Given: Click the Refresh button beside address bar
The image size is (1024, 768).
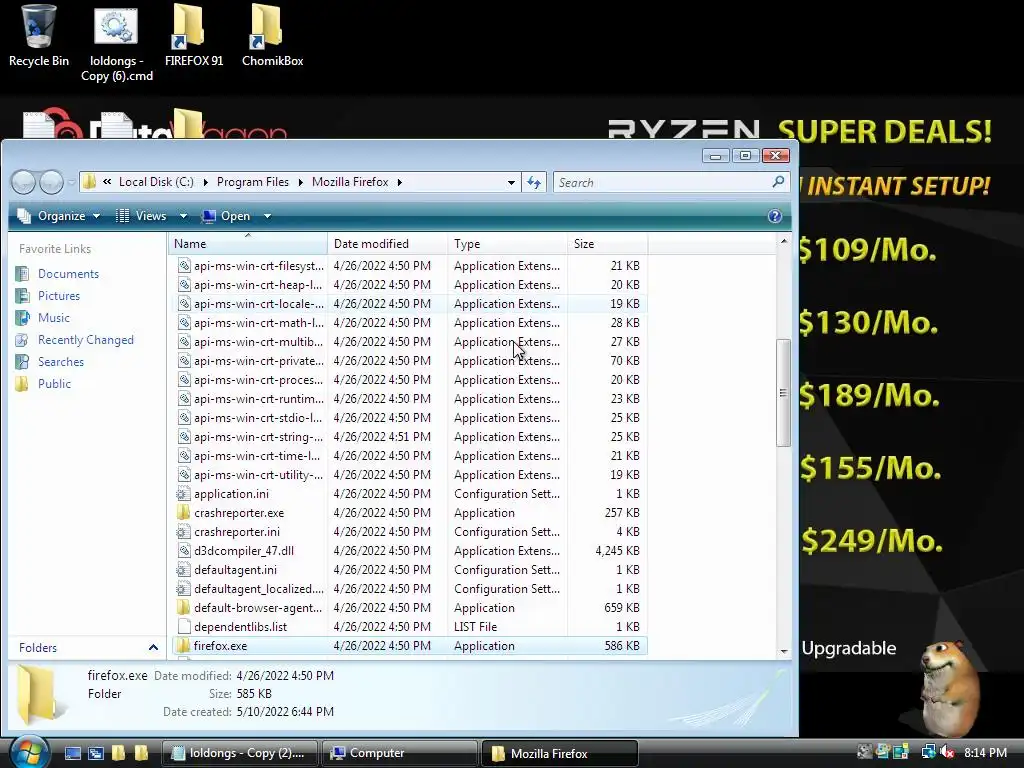Looking at the screenshot, I should tap(534, 182).
